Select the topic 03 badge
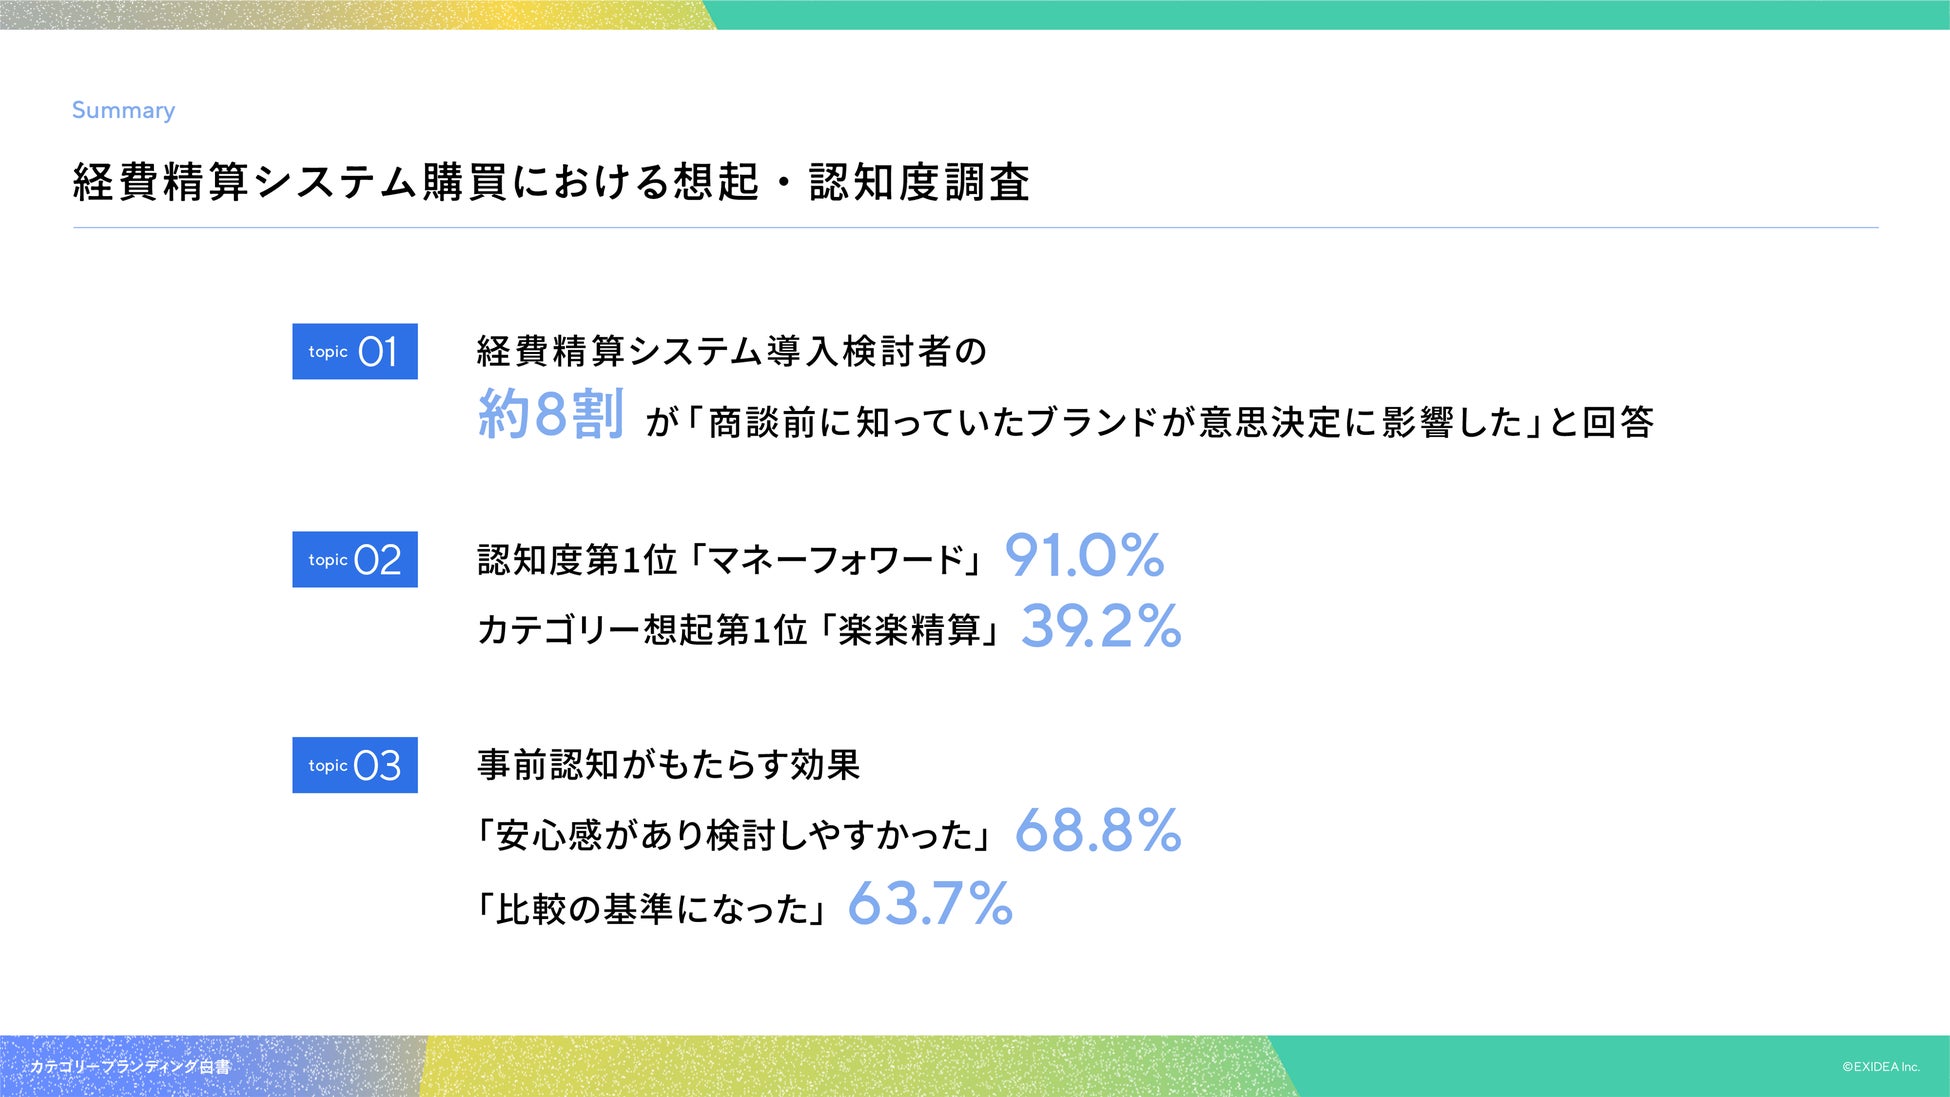The width and height of the screenshot is (1950, 1097). (354, 765)
